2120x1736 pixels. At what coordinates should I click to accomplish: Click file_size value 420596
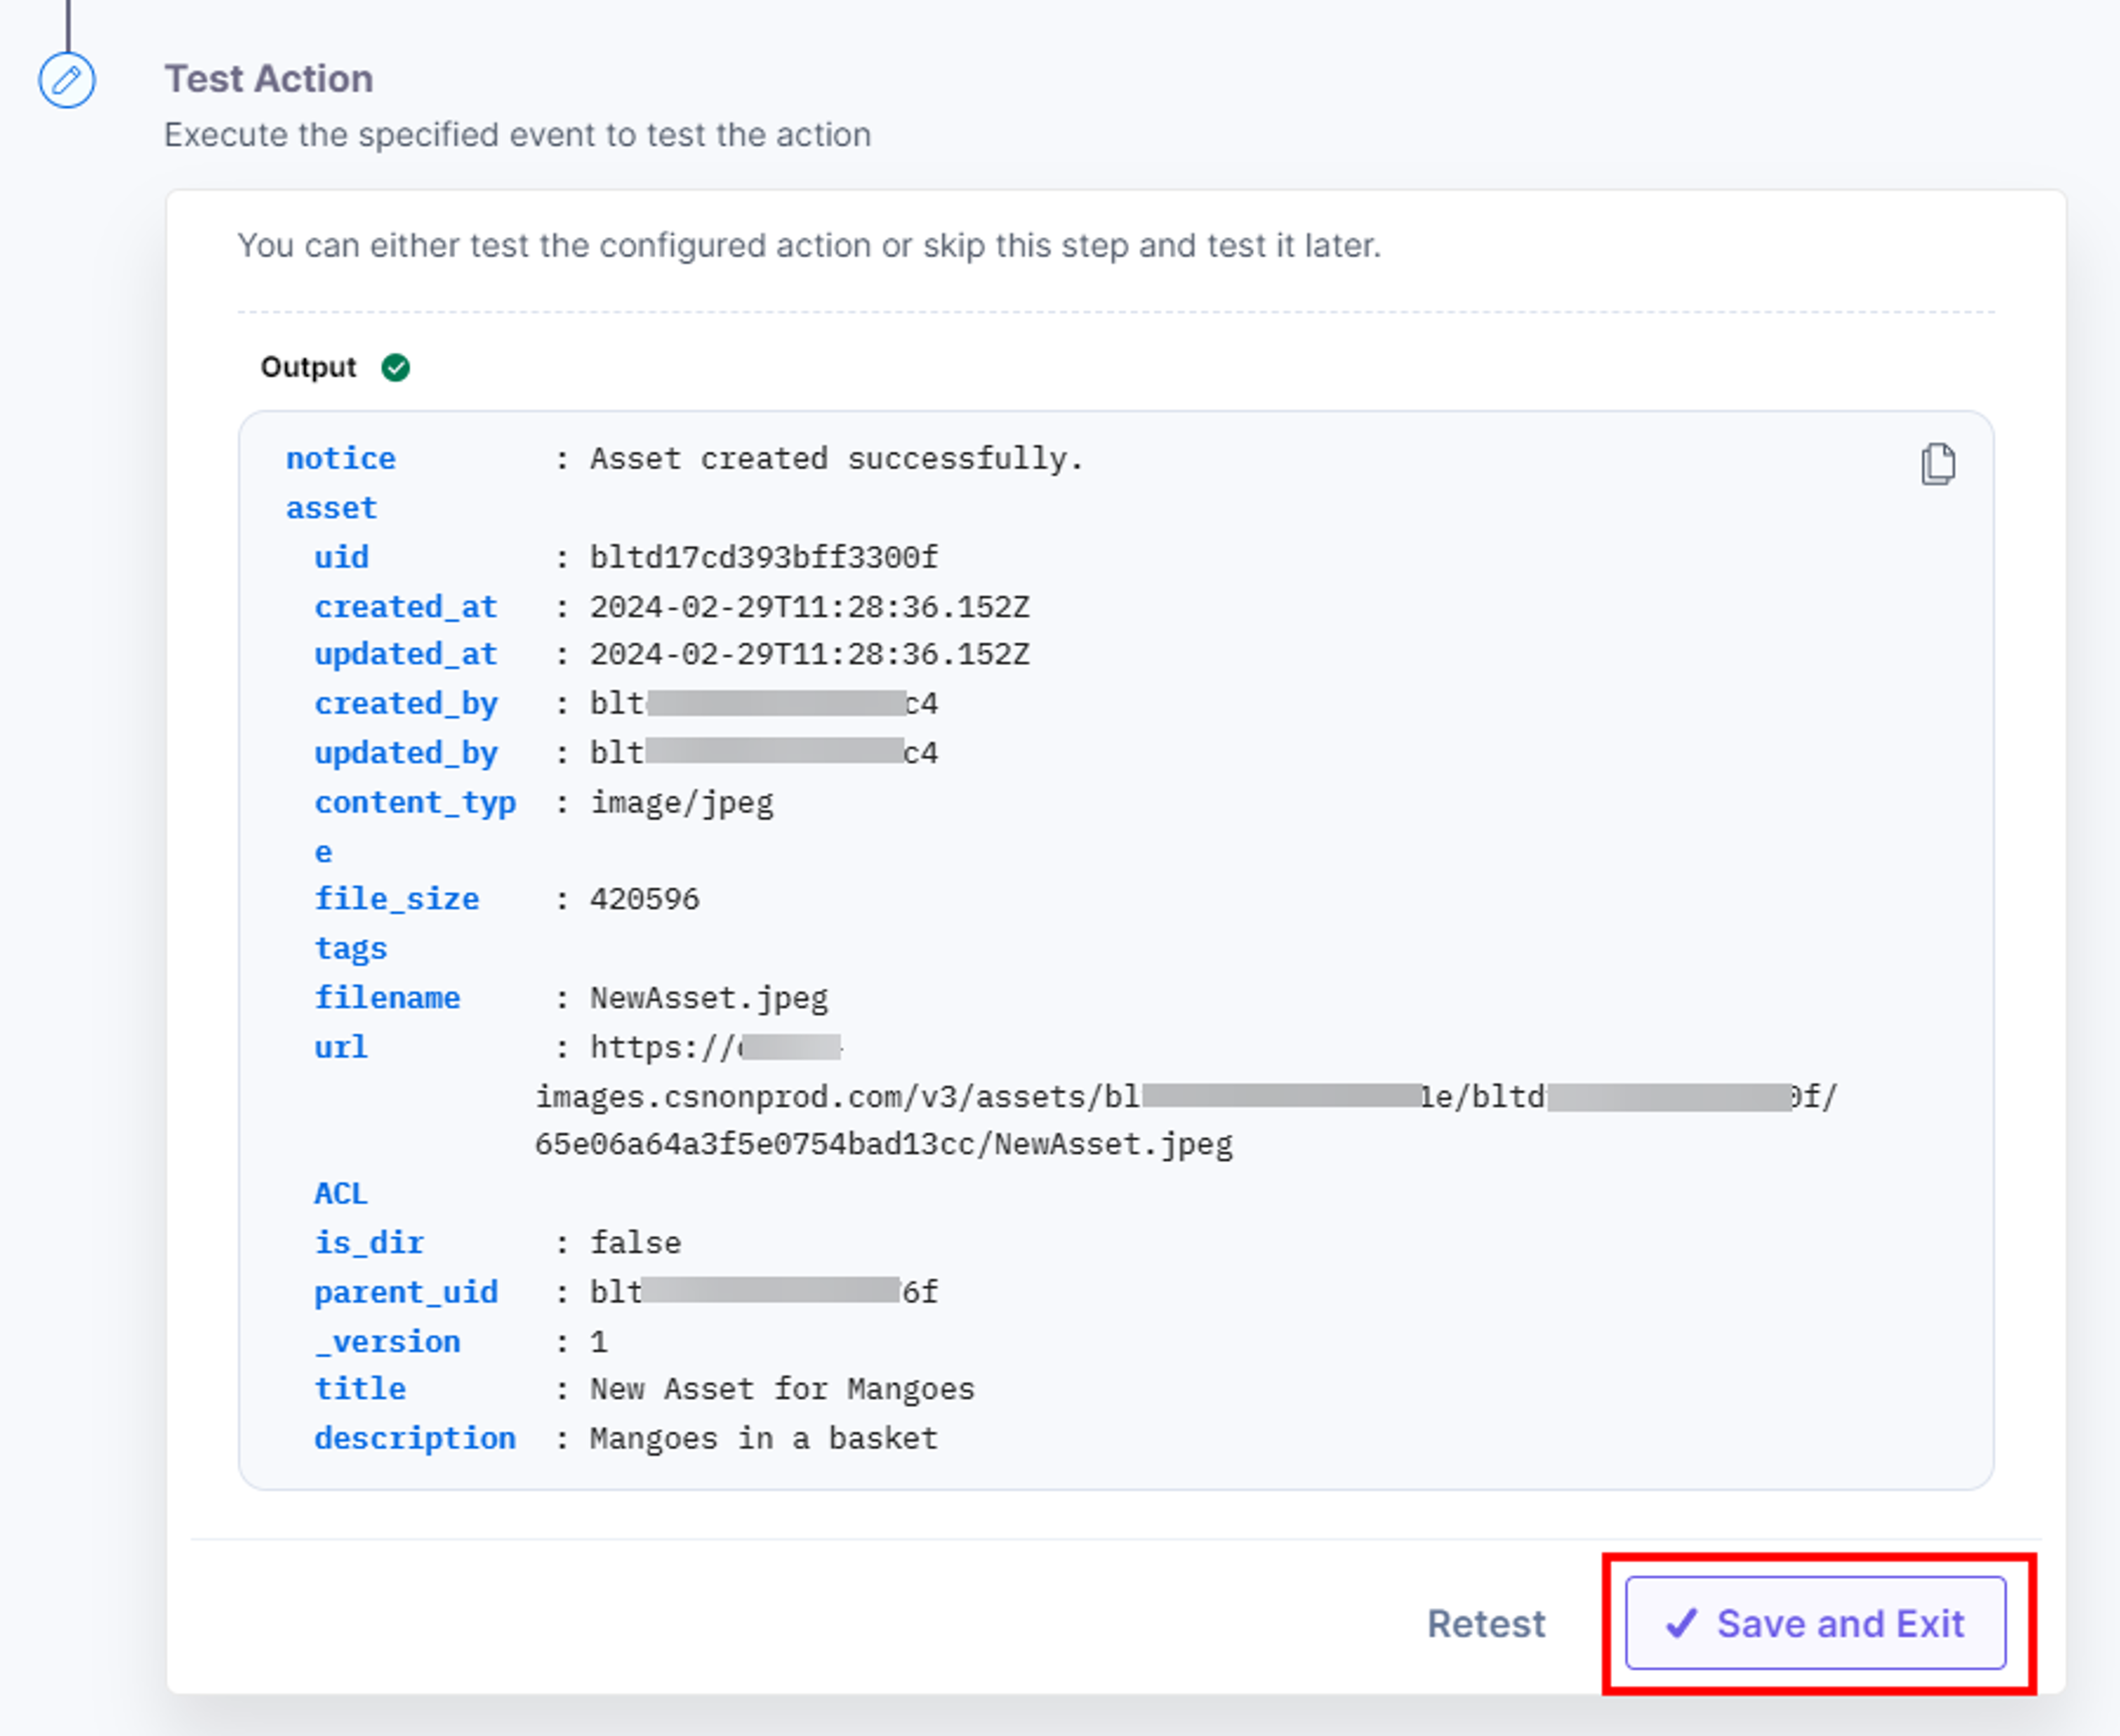pyautogui.click(x=645, y=899)
